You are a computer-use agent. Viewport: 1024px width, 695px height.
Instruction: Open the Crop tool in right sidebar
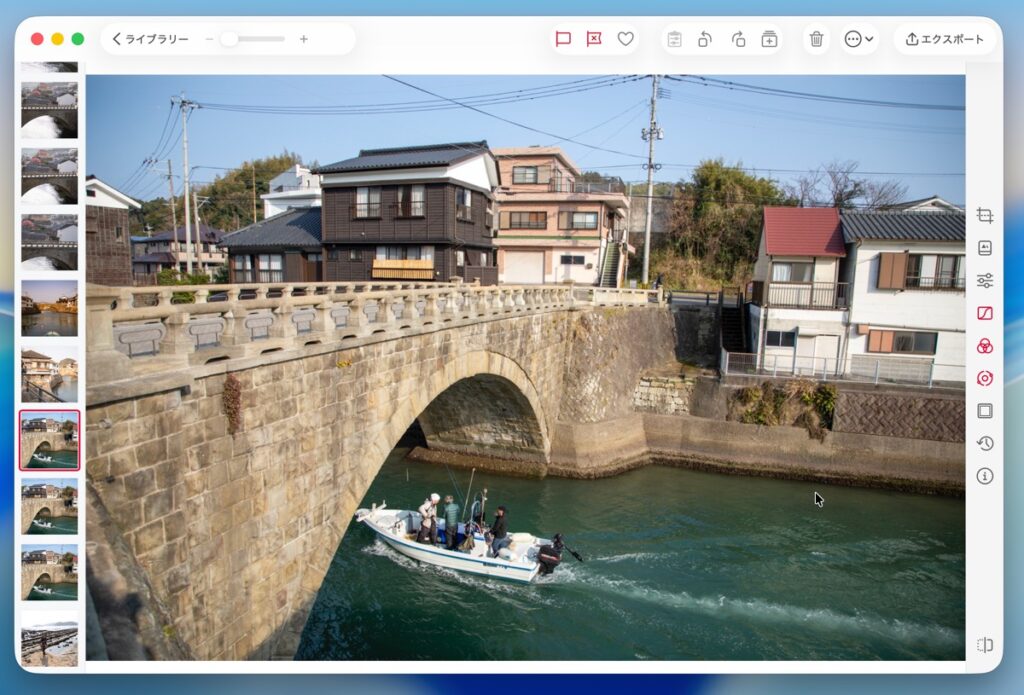985,215
